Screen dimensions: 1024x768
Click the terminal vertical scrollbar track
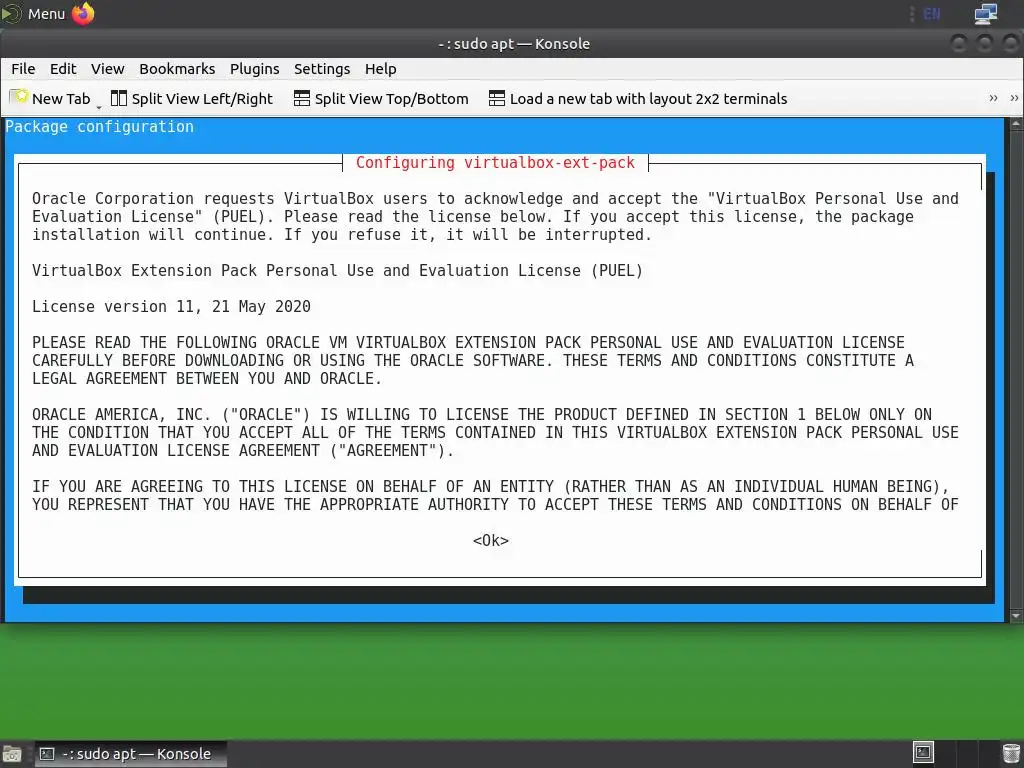click(1016, 369)
